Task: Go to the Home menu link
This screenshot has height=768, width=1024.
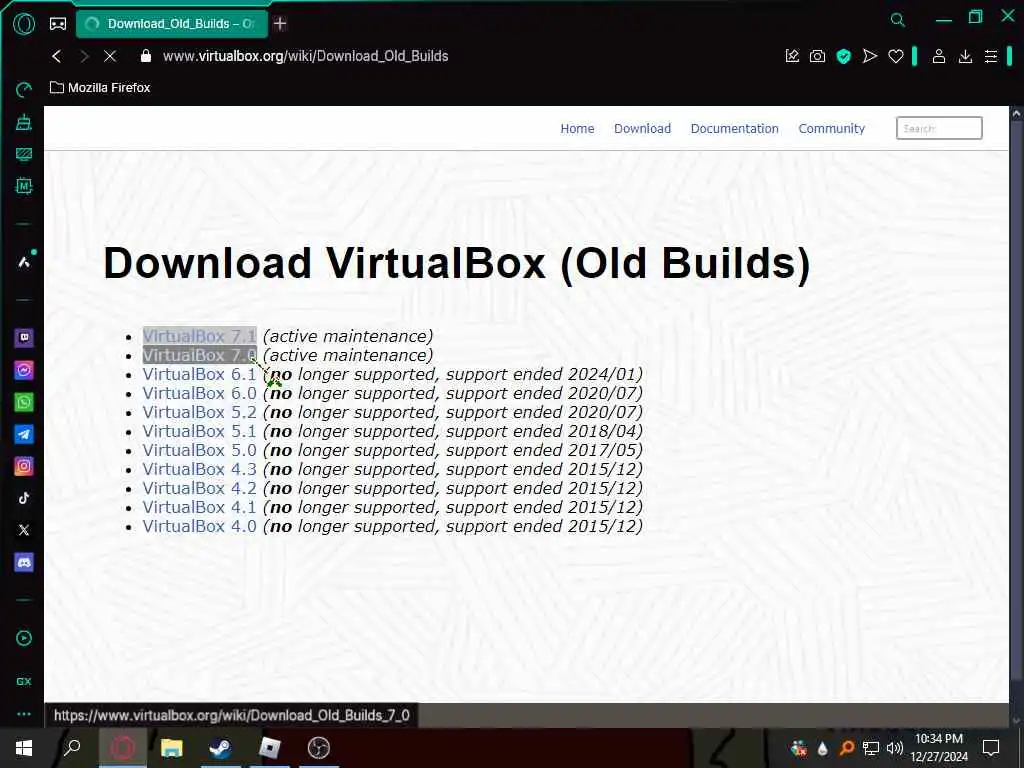Action: coord(577,129)
